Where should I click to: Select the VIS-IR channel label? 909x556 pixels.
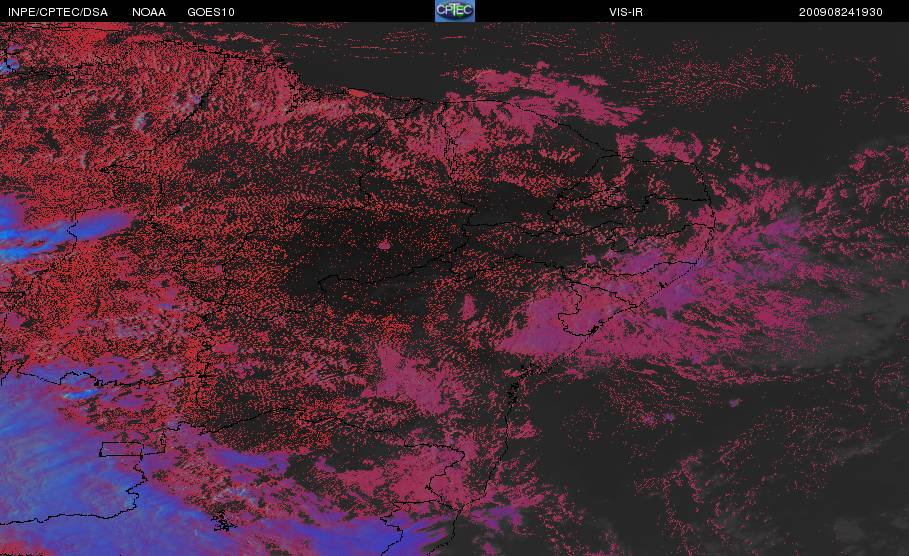pos(626,12)
